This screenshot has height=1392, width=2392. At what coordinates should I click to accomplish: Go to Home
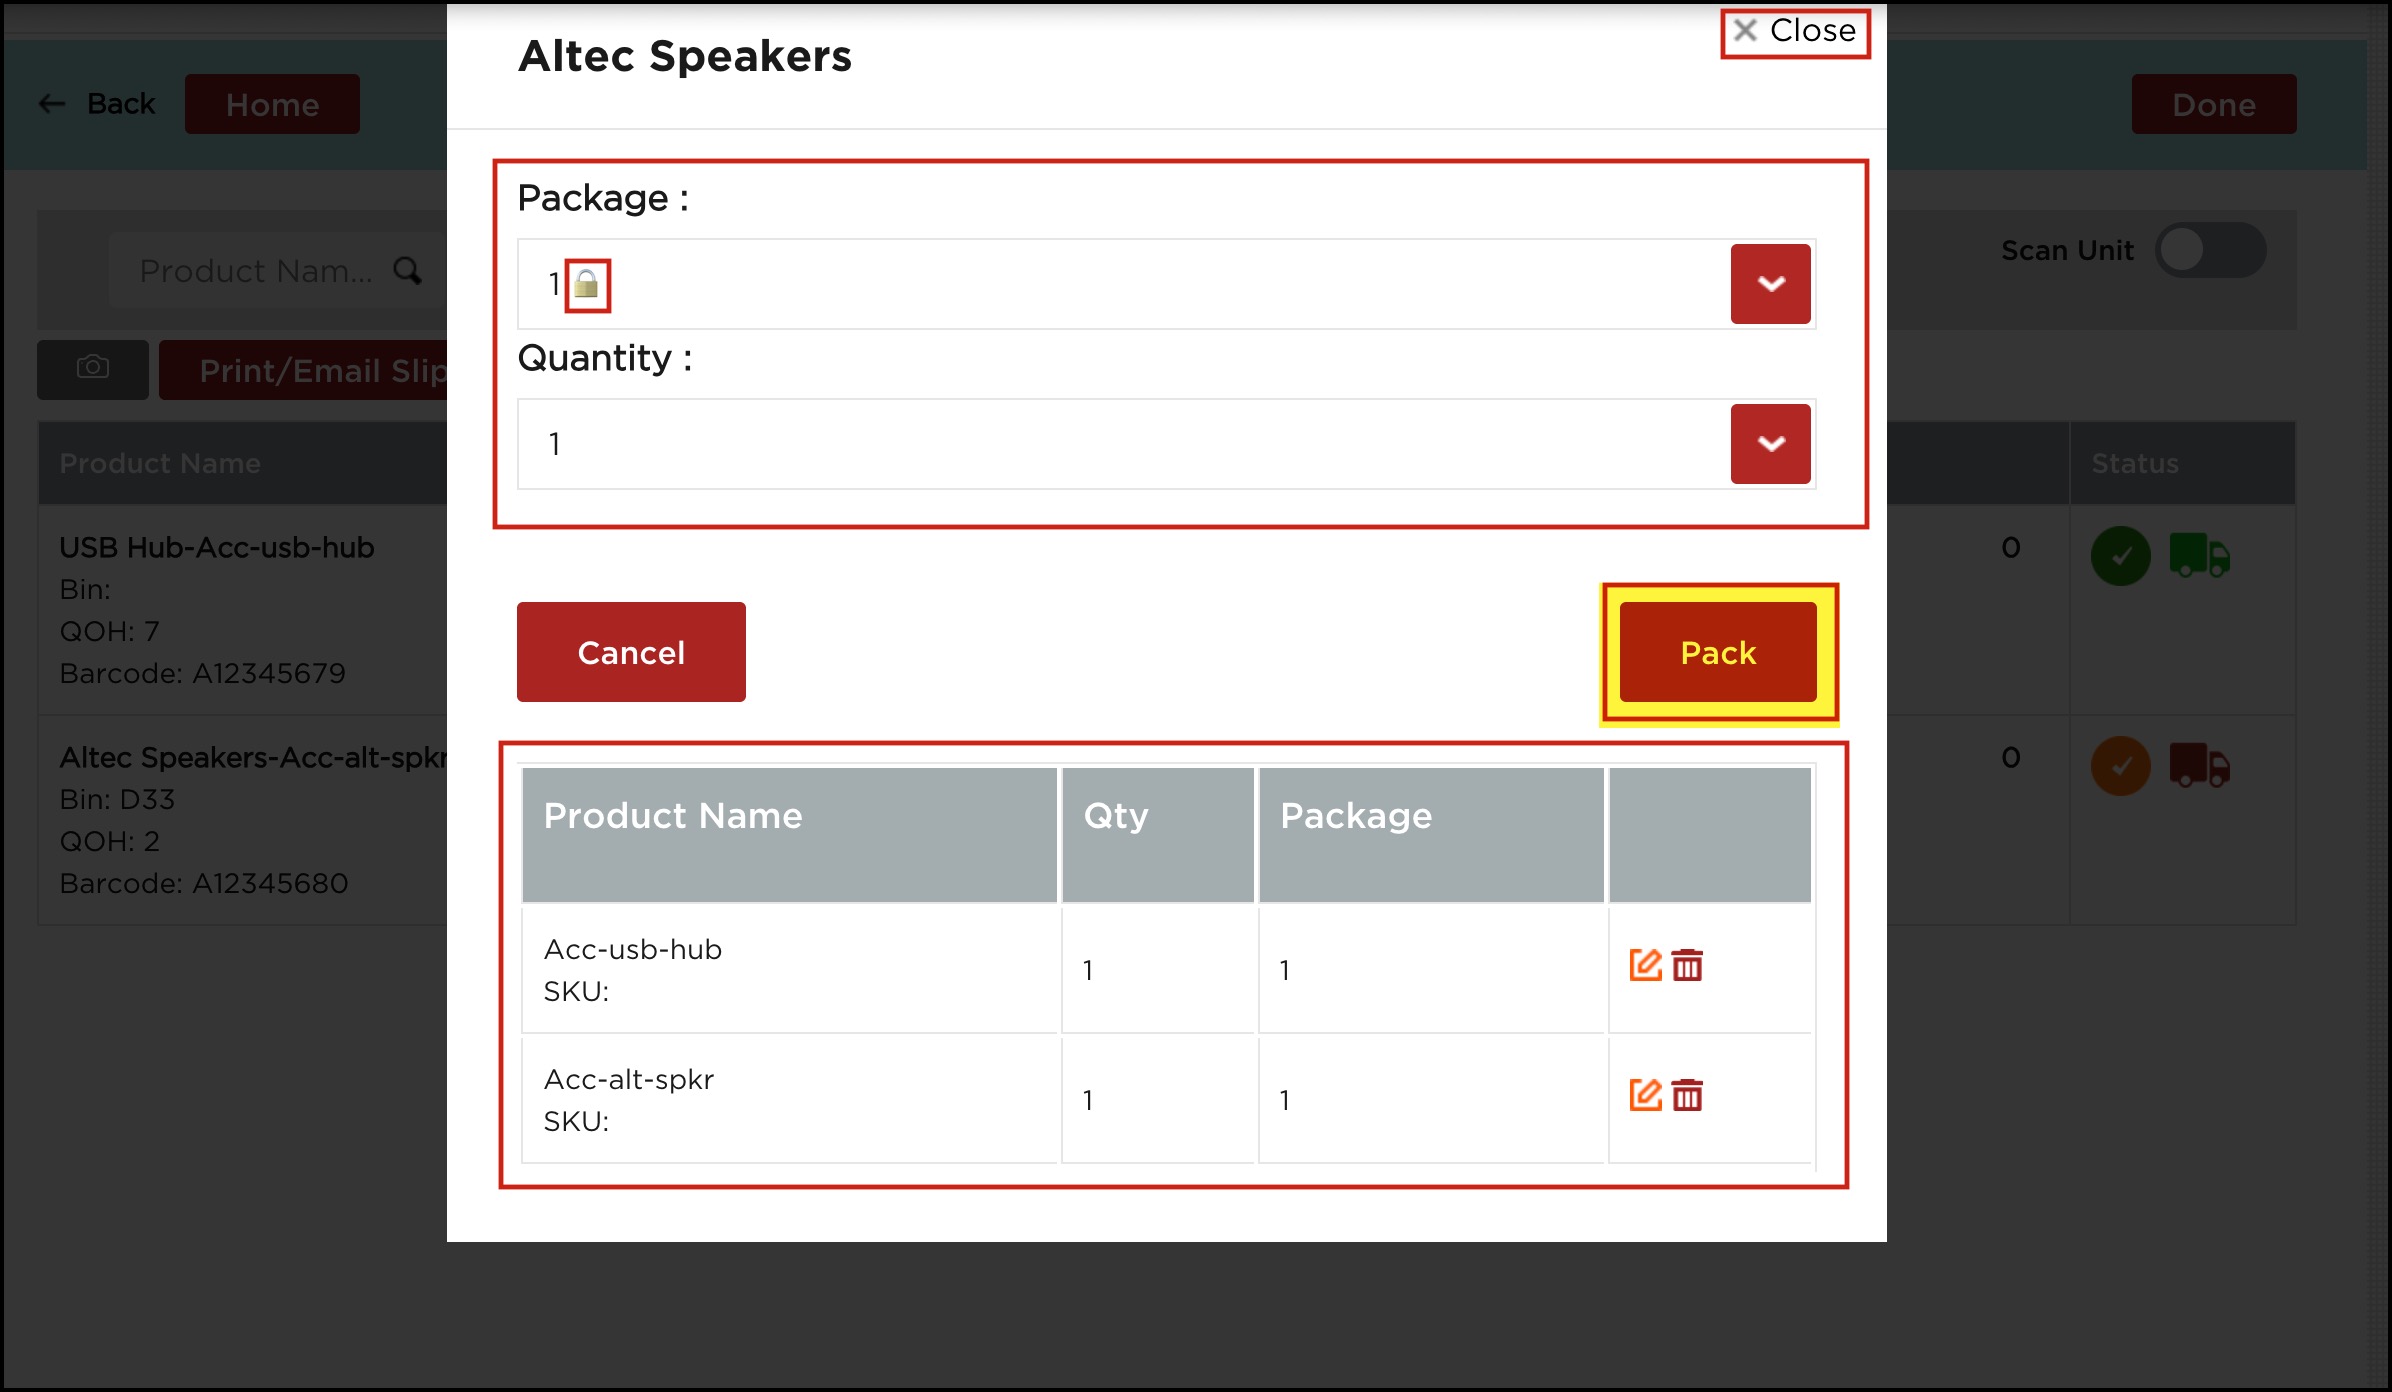(272, 104)
